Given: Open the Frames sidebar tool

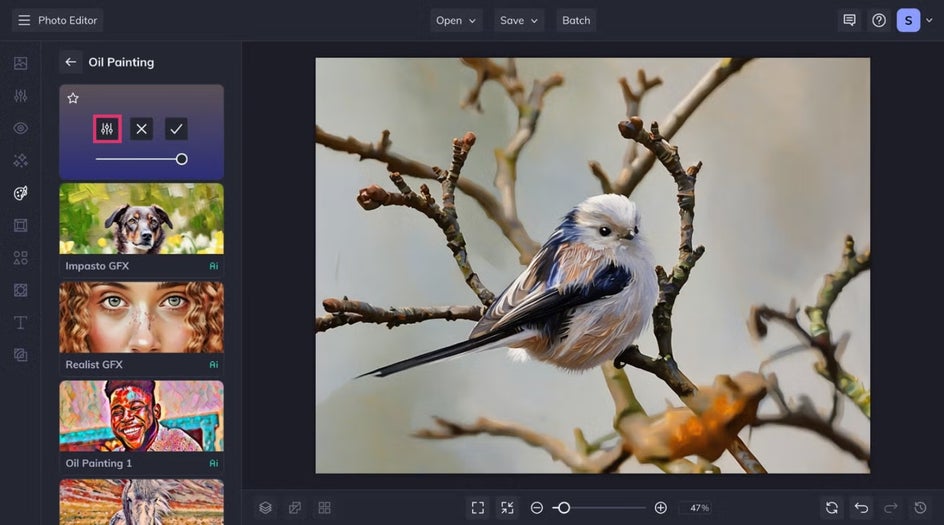Looking at the screenshot, I should tap(20, 225).
